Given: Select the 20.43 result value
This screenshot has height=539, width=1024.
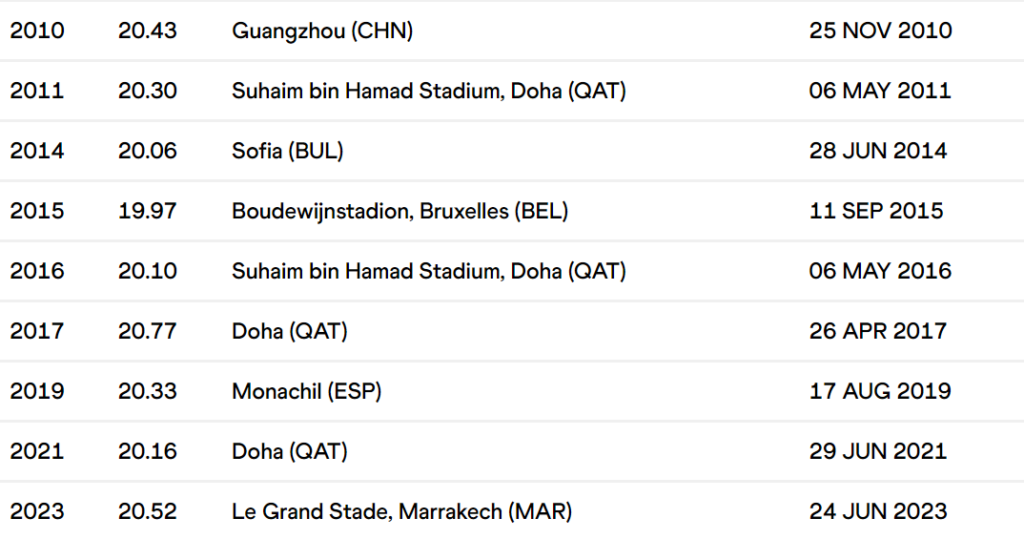Looking at the screenshot, I should [147, 31].
